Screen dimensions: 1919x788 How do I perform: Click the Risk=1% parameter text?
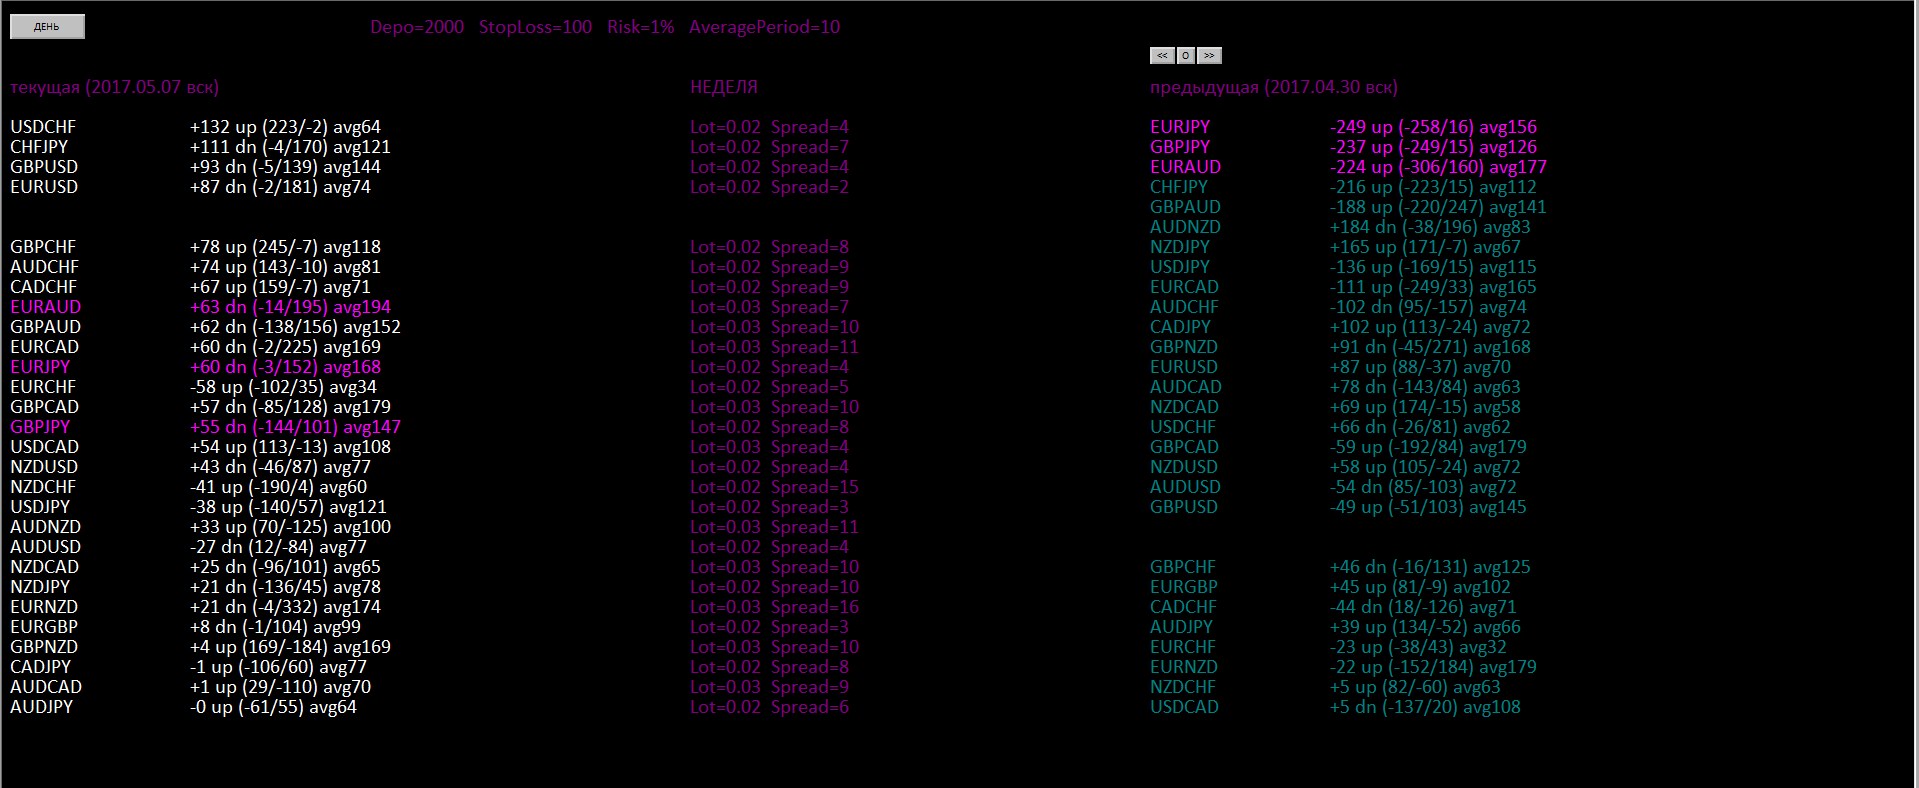point(641,27)
